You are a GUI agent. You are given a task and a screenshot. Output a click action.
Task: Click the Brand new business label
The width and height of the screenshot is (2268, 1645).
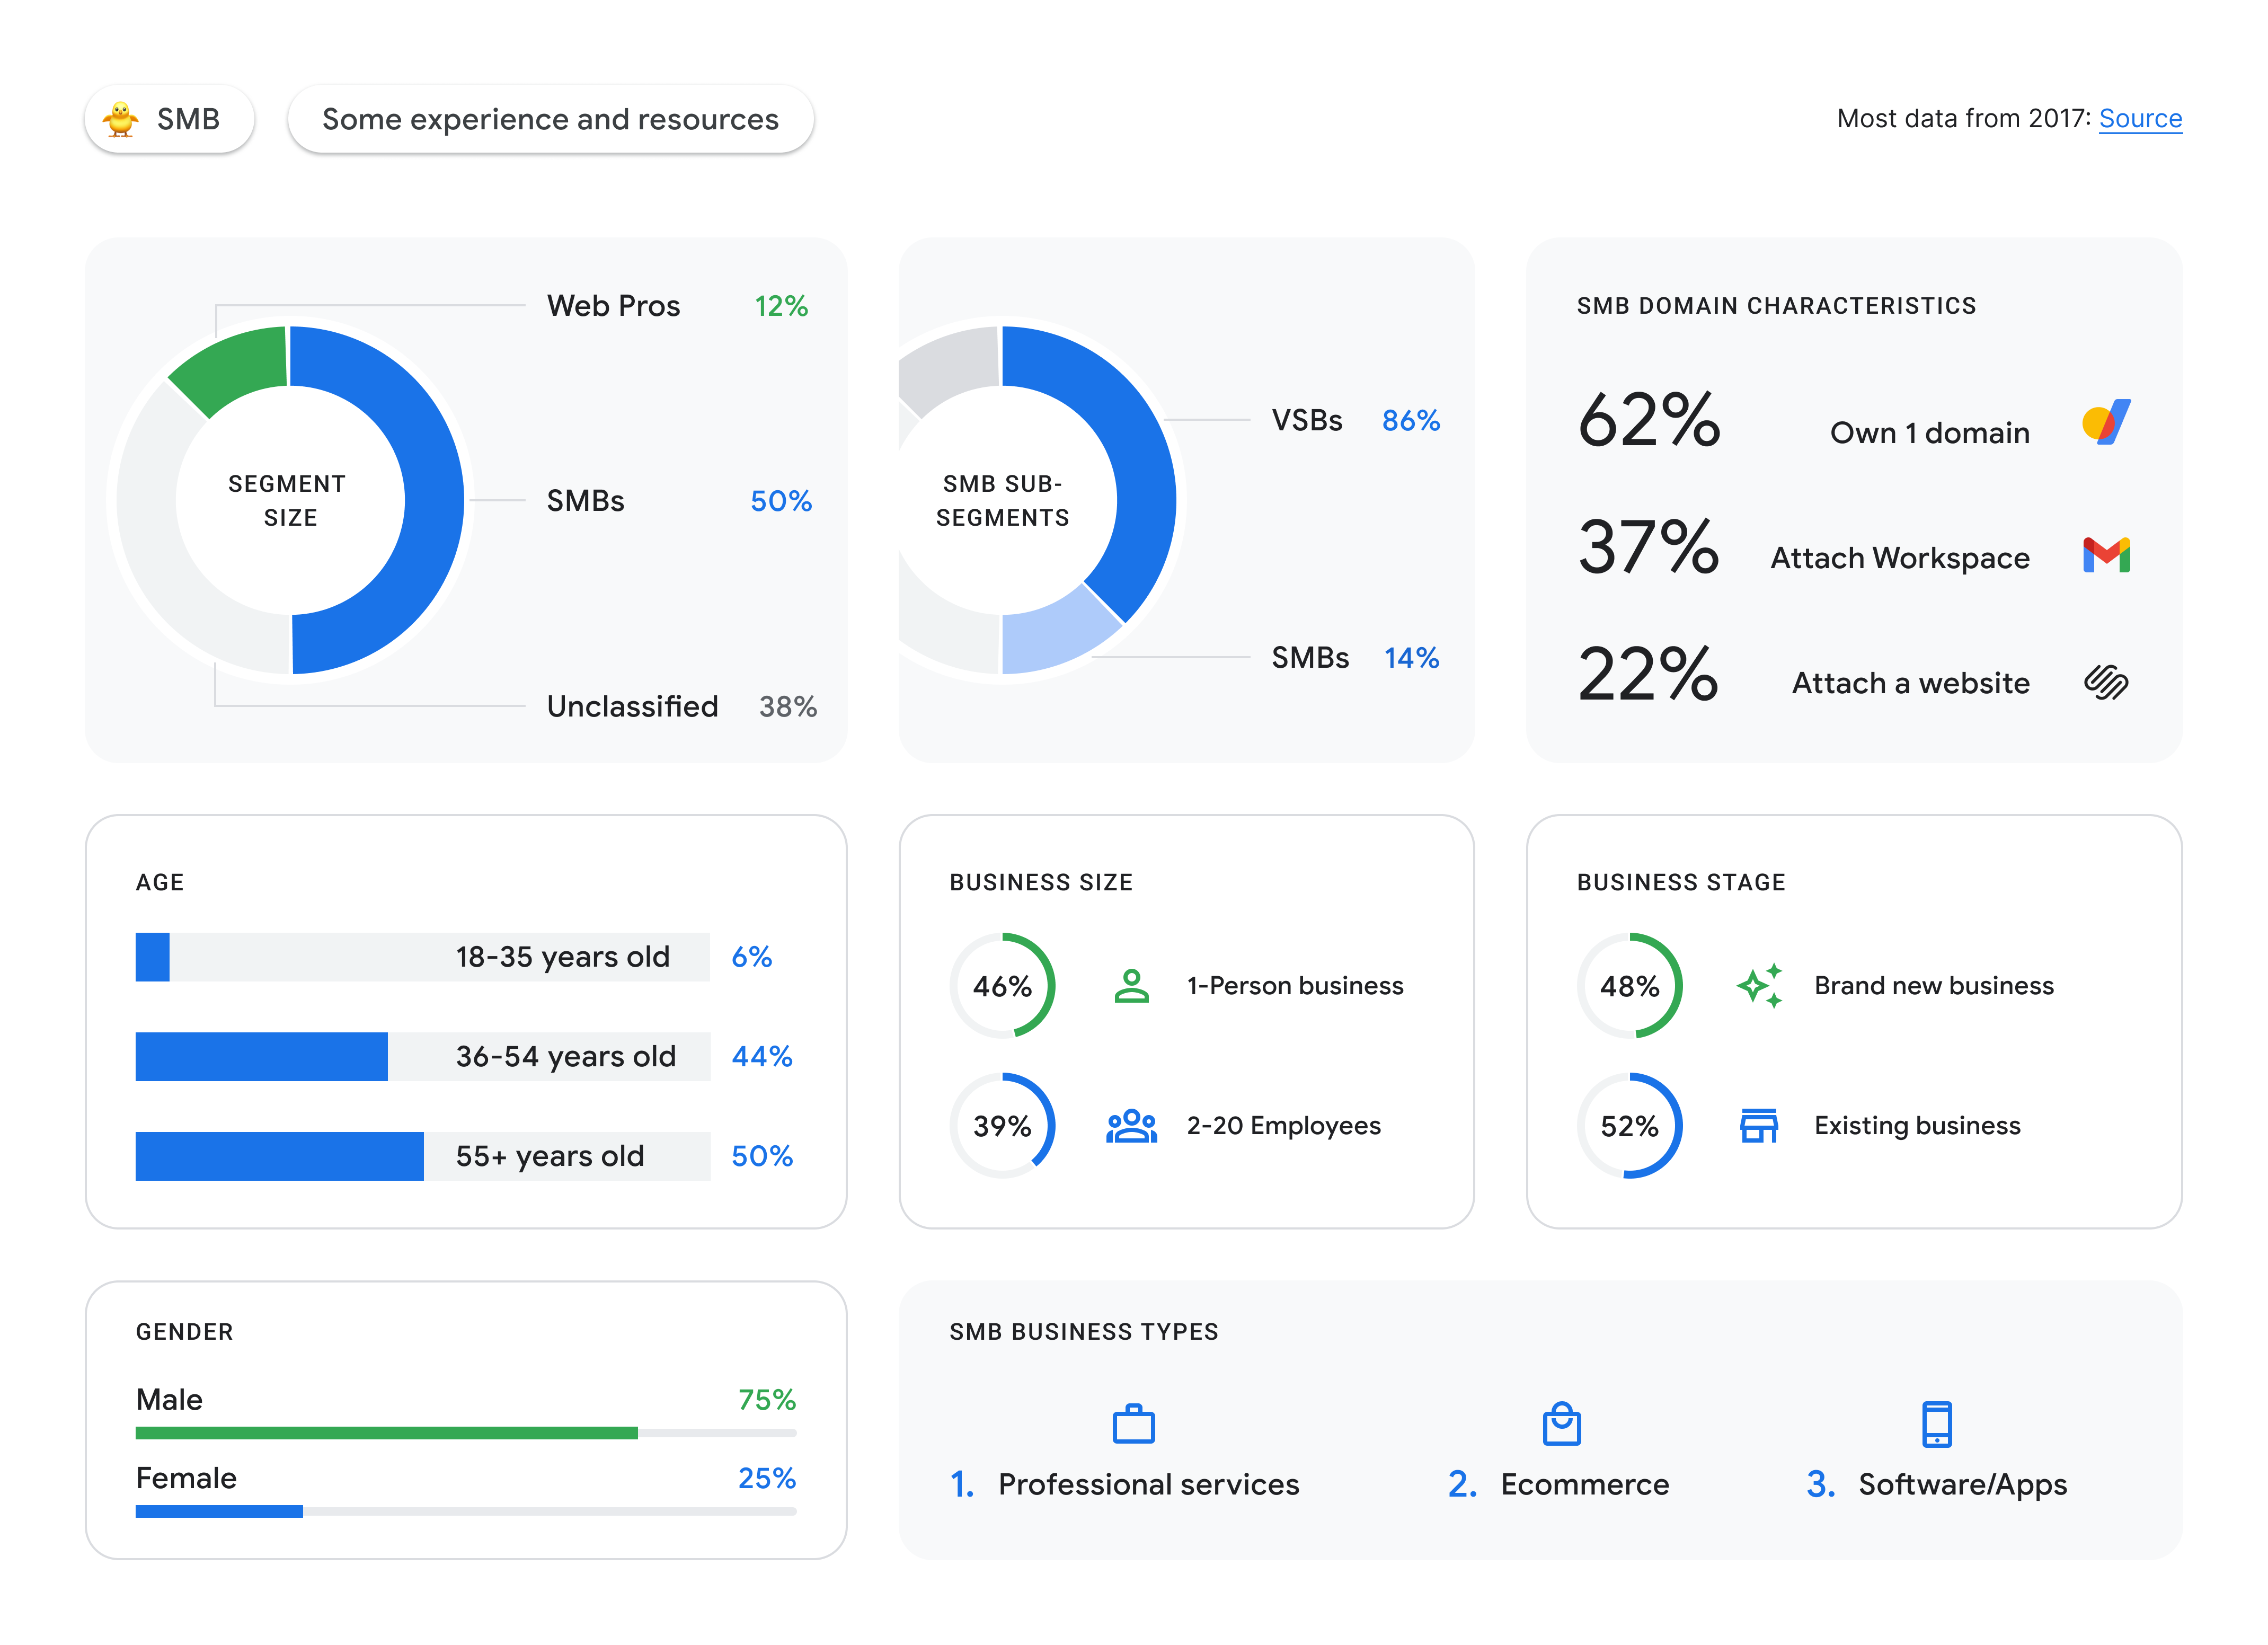tap(1934, 986)
